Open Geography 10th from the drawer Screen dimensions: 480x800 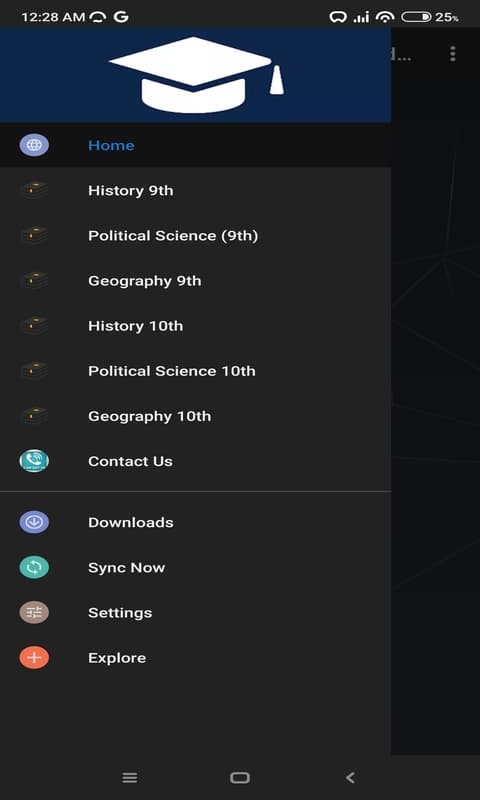[x=195, y=416]
